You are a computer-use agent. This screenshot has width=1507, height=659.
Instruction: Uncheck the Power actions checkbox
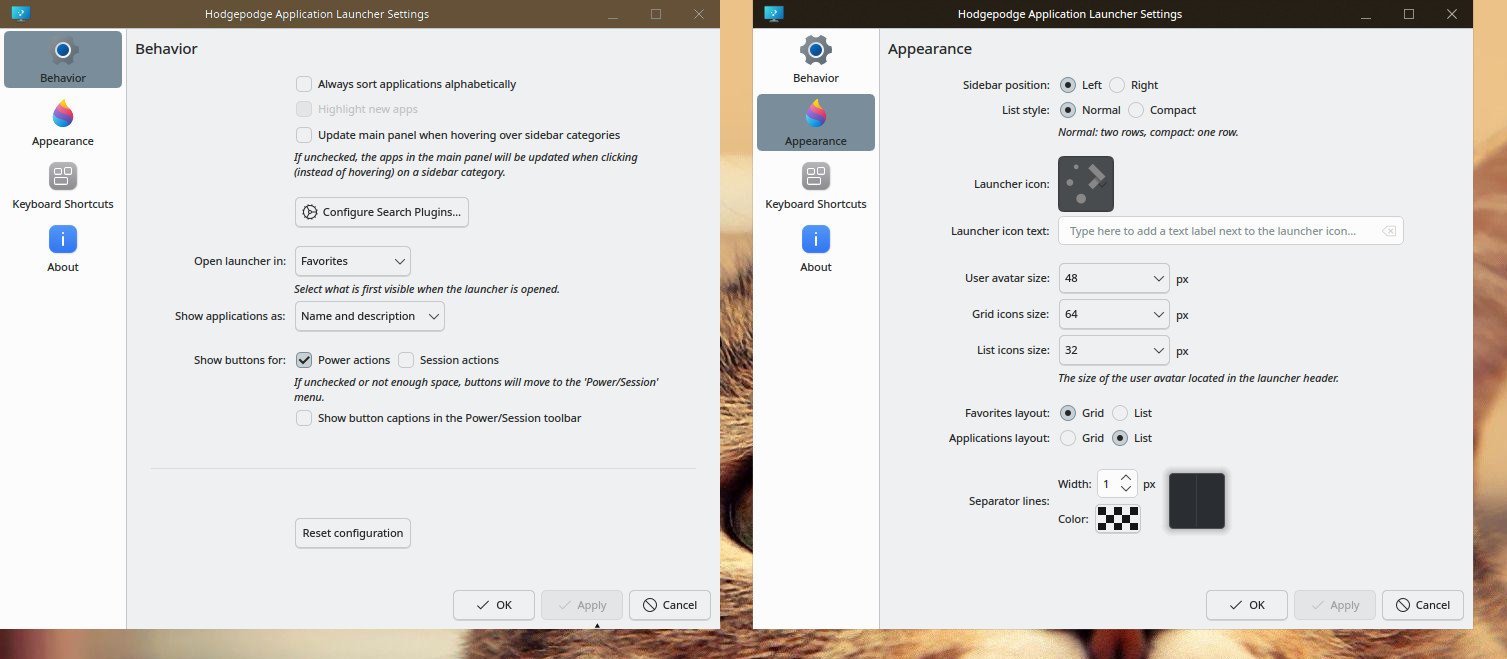[x=304, y=360]
